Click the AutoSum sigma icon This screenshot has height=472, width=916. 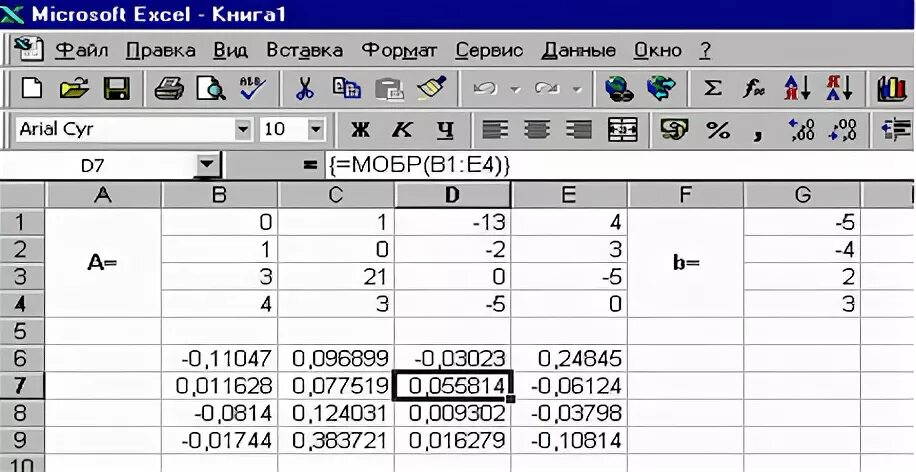pos(712,89)
